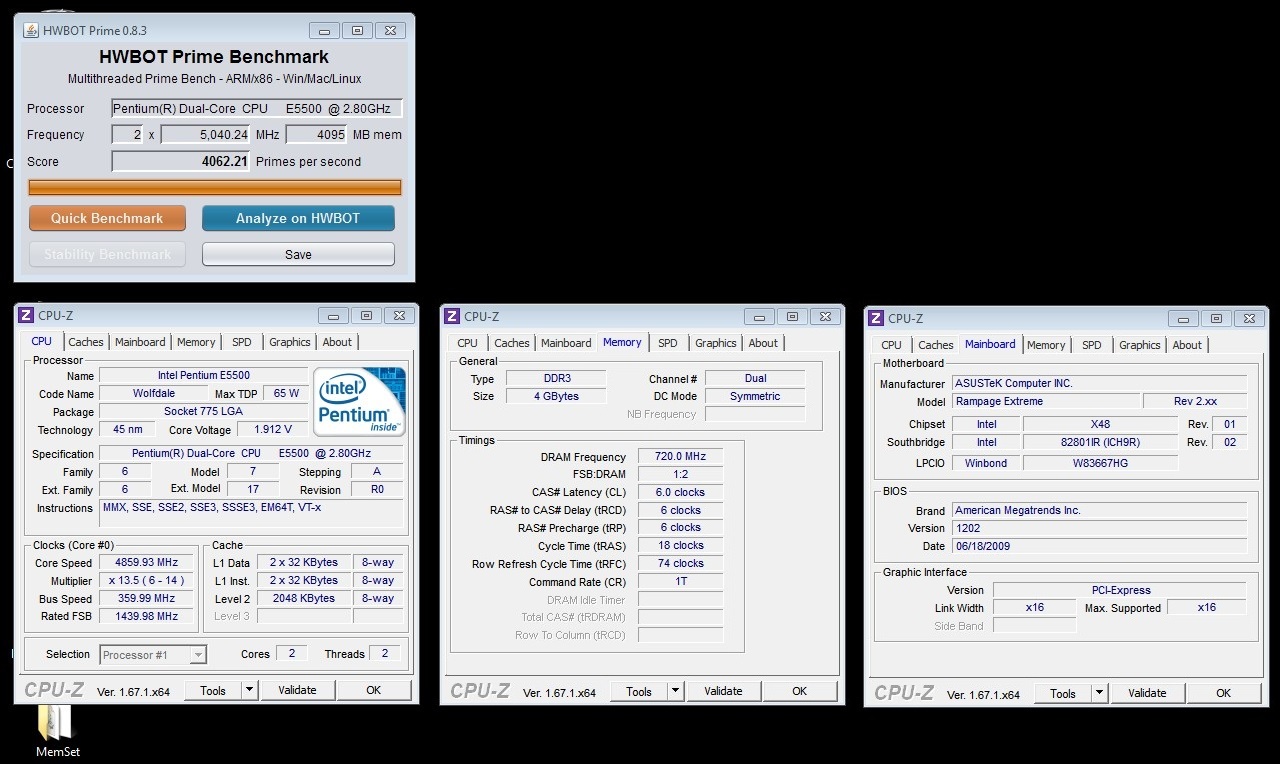Image resolution: width=1280 pixels, height=764 pixels.
Task: Close the HWBOT Prime window
Action: tap(391, 30)
